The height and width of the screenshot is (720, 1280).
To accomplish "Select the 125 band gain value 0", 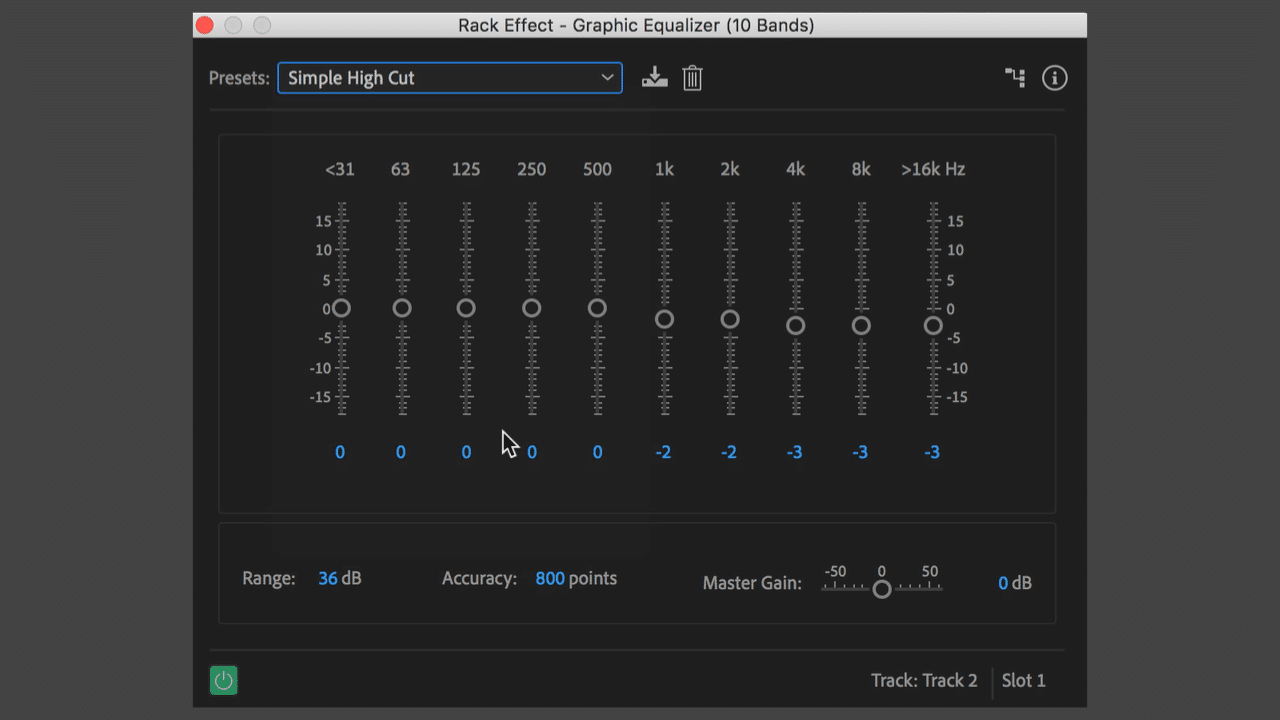I will click(466, 452).
